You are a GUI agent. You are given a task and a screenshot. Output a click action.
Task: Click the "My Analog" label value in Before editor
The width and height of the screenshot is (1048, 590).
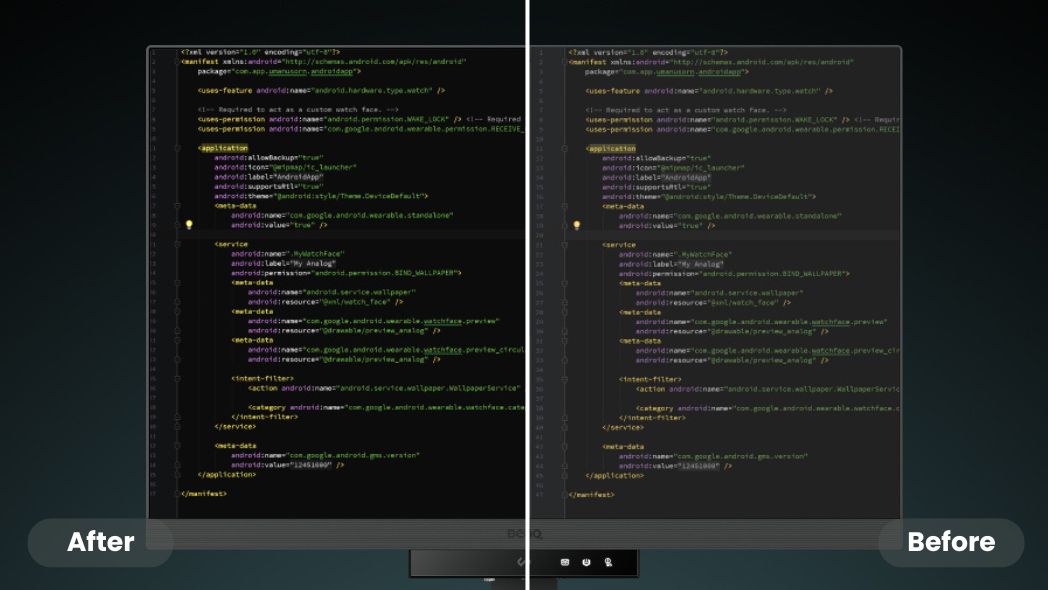pyautogui.click(x=699, y=265)
